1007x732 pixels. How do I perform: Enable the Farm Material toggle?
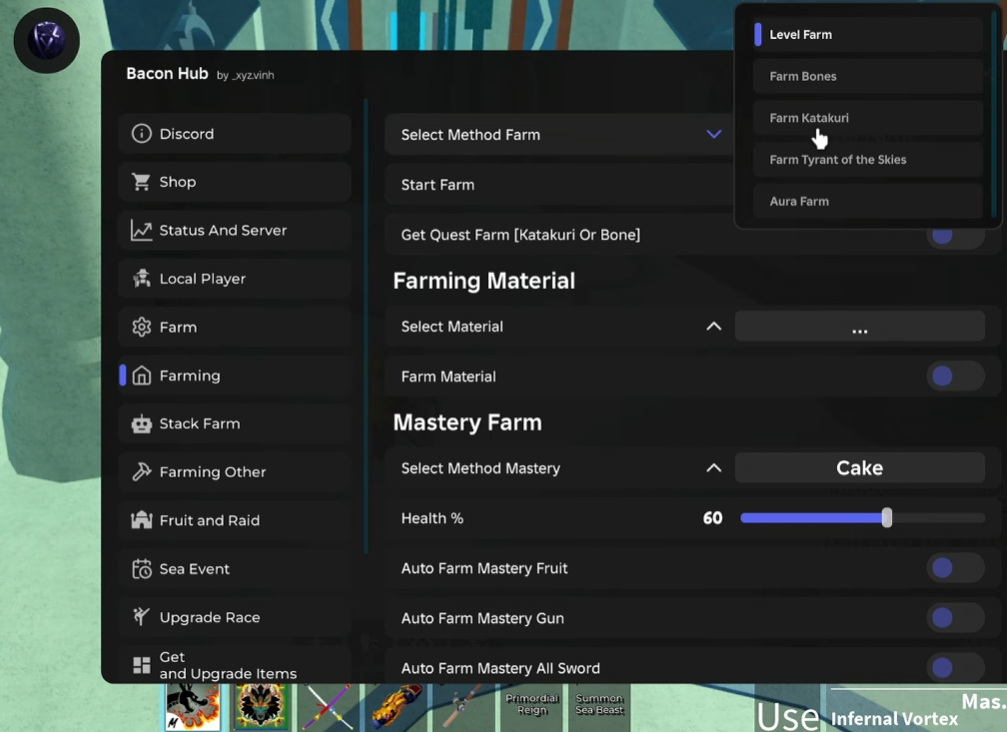954,376
